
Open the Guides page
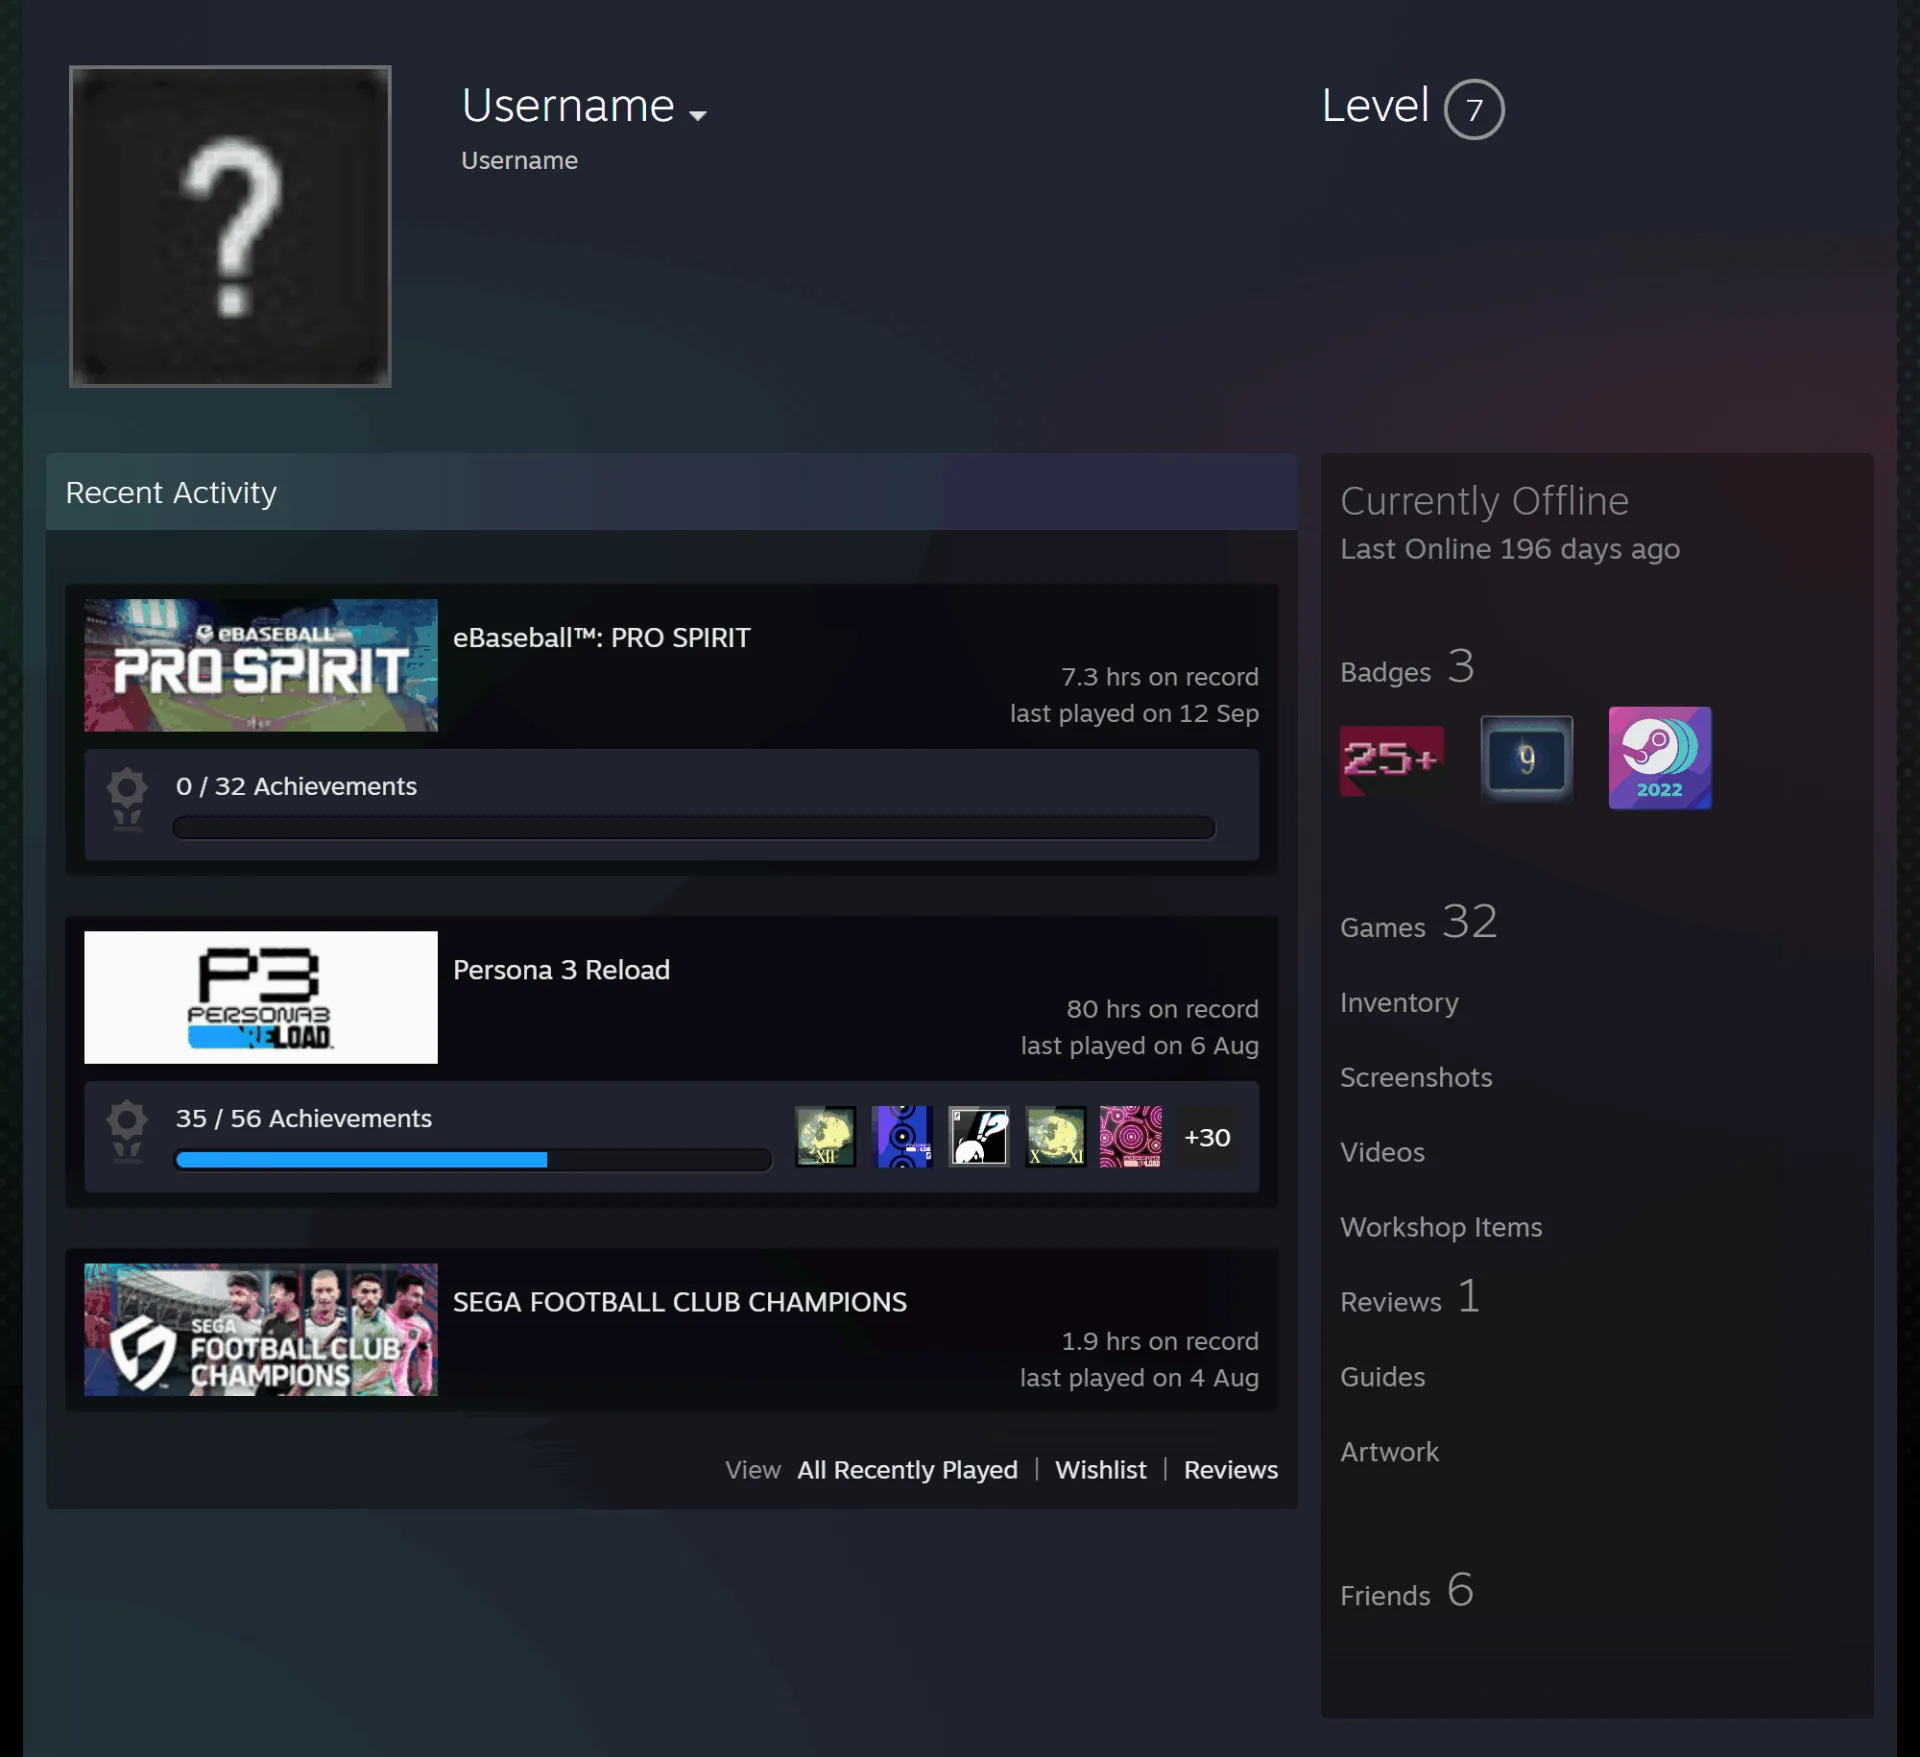[1382, 1377]
